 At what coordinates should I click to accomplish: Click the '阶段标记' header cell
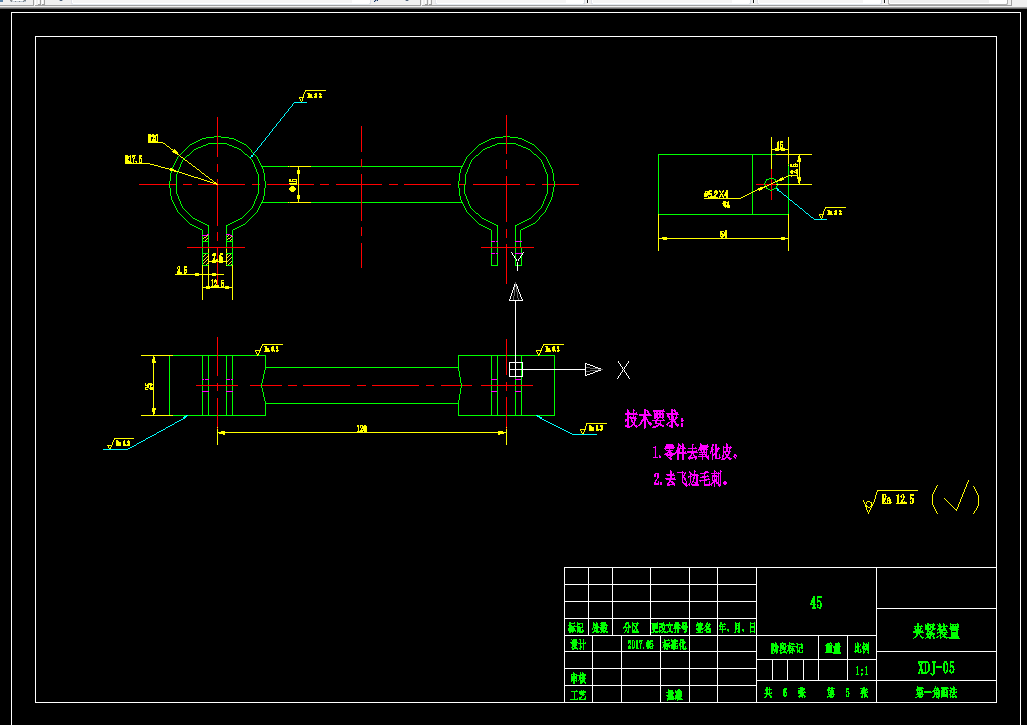pos(787,648)
